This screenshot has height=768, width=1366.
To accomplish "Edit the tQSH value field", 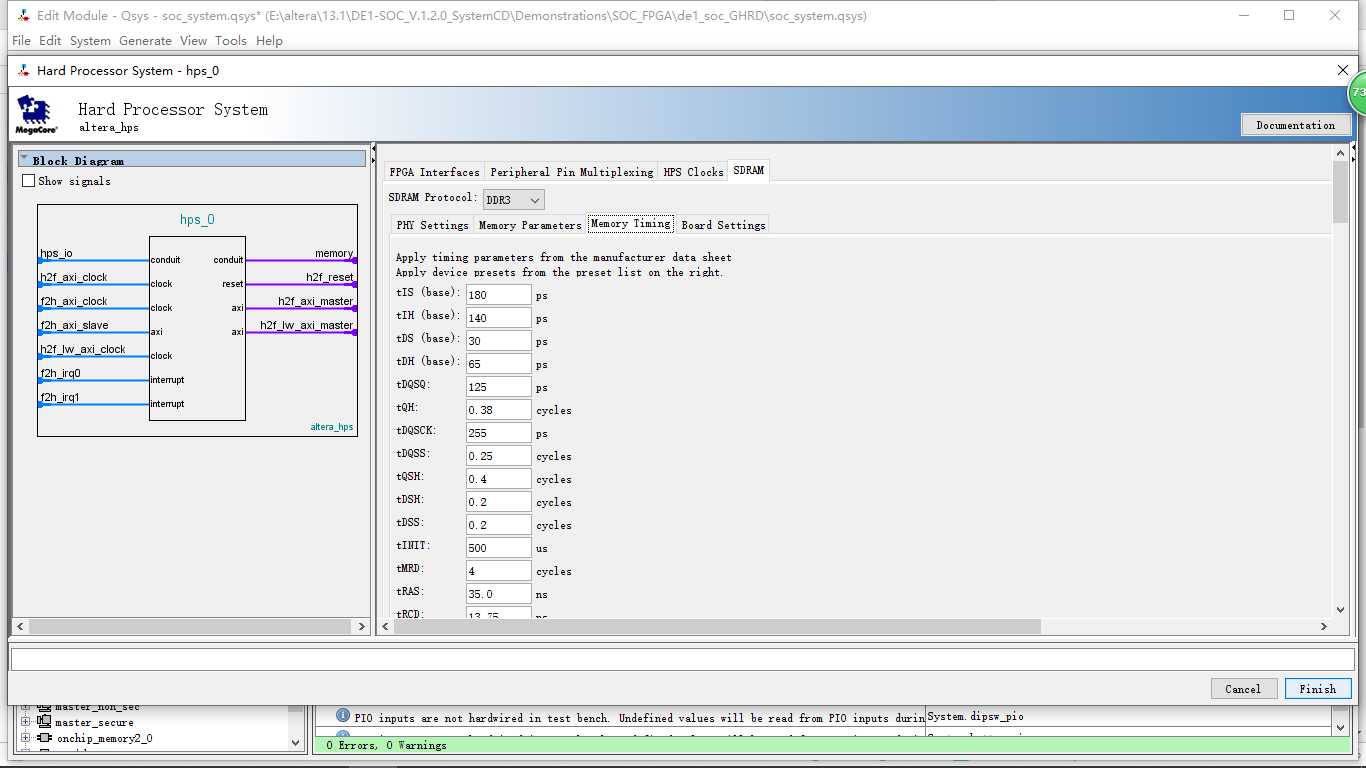I will pos(498,479).
